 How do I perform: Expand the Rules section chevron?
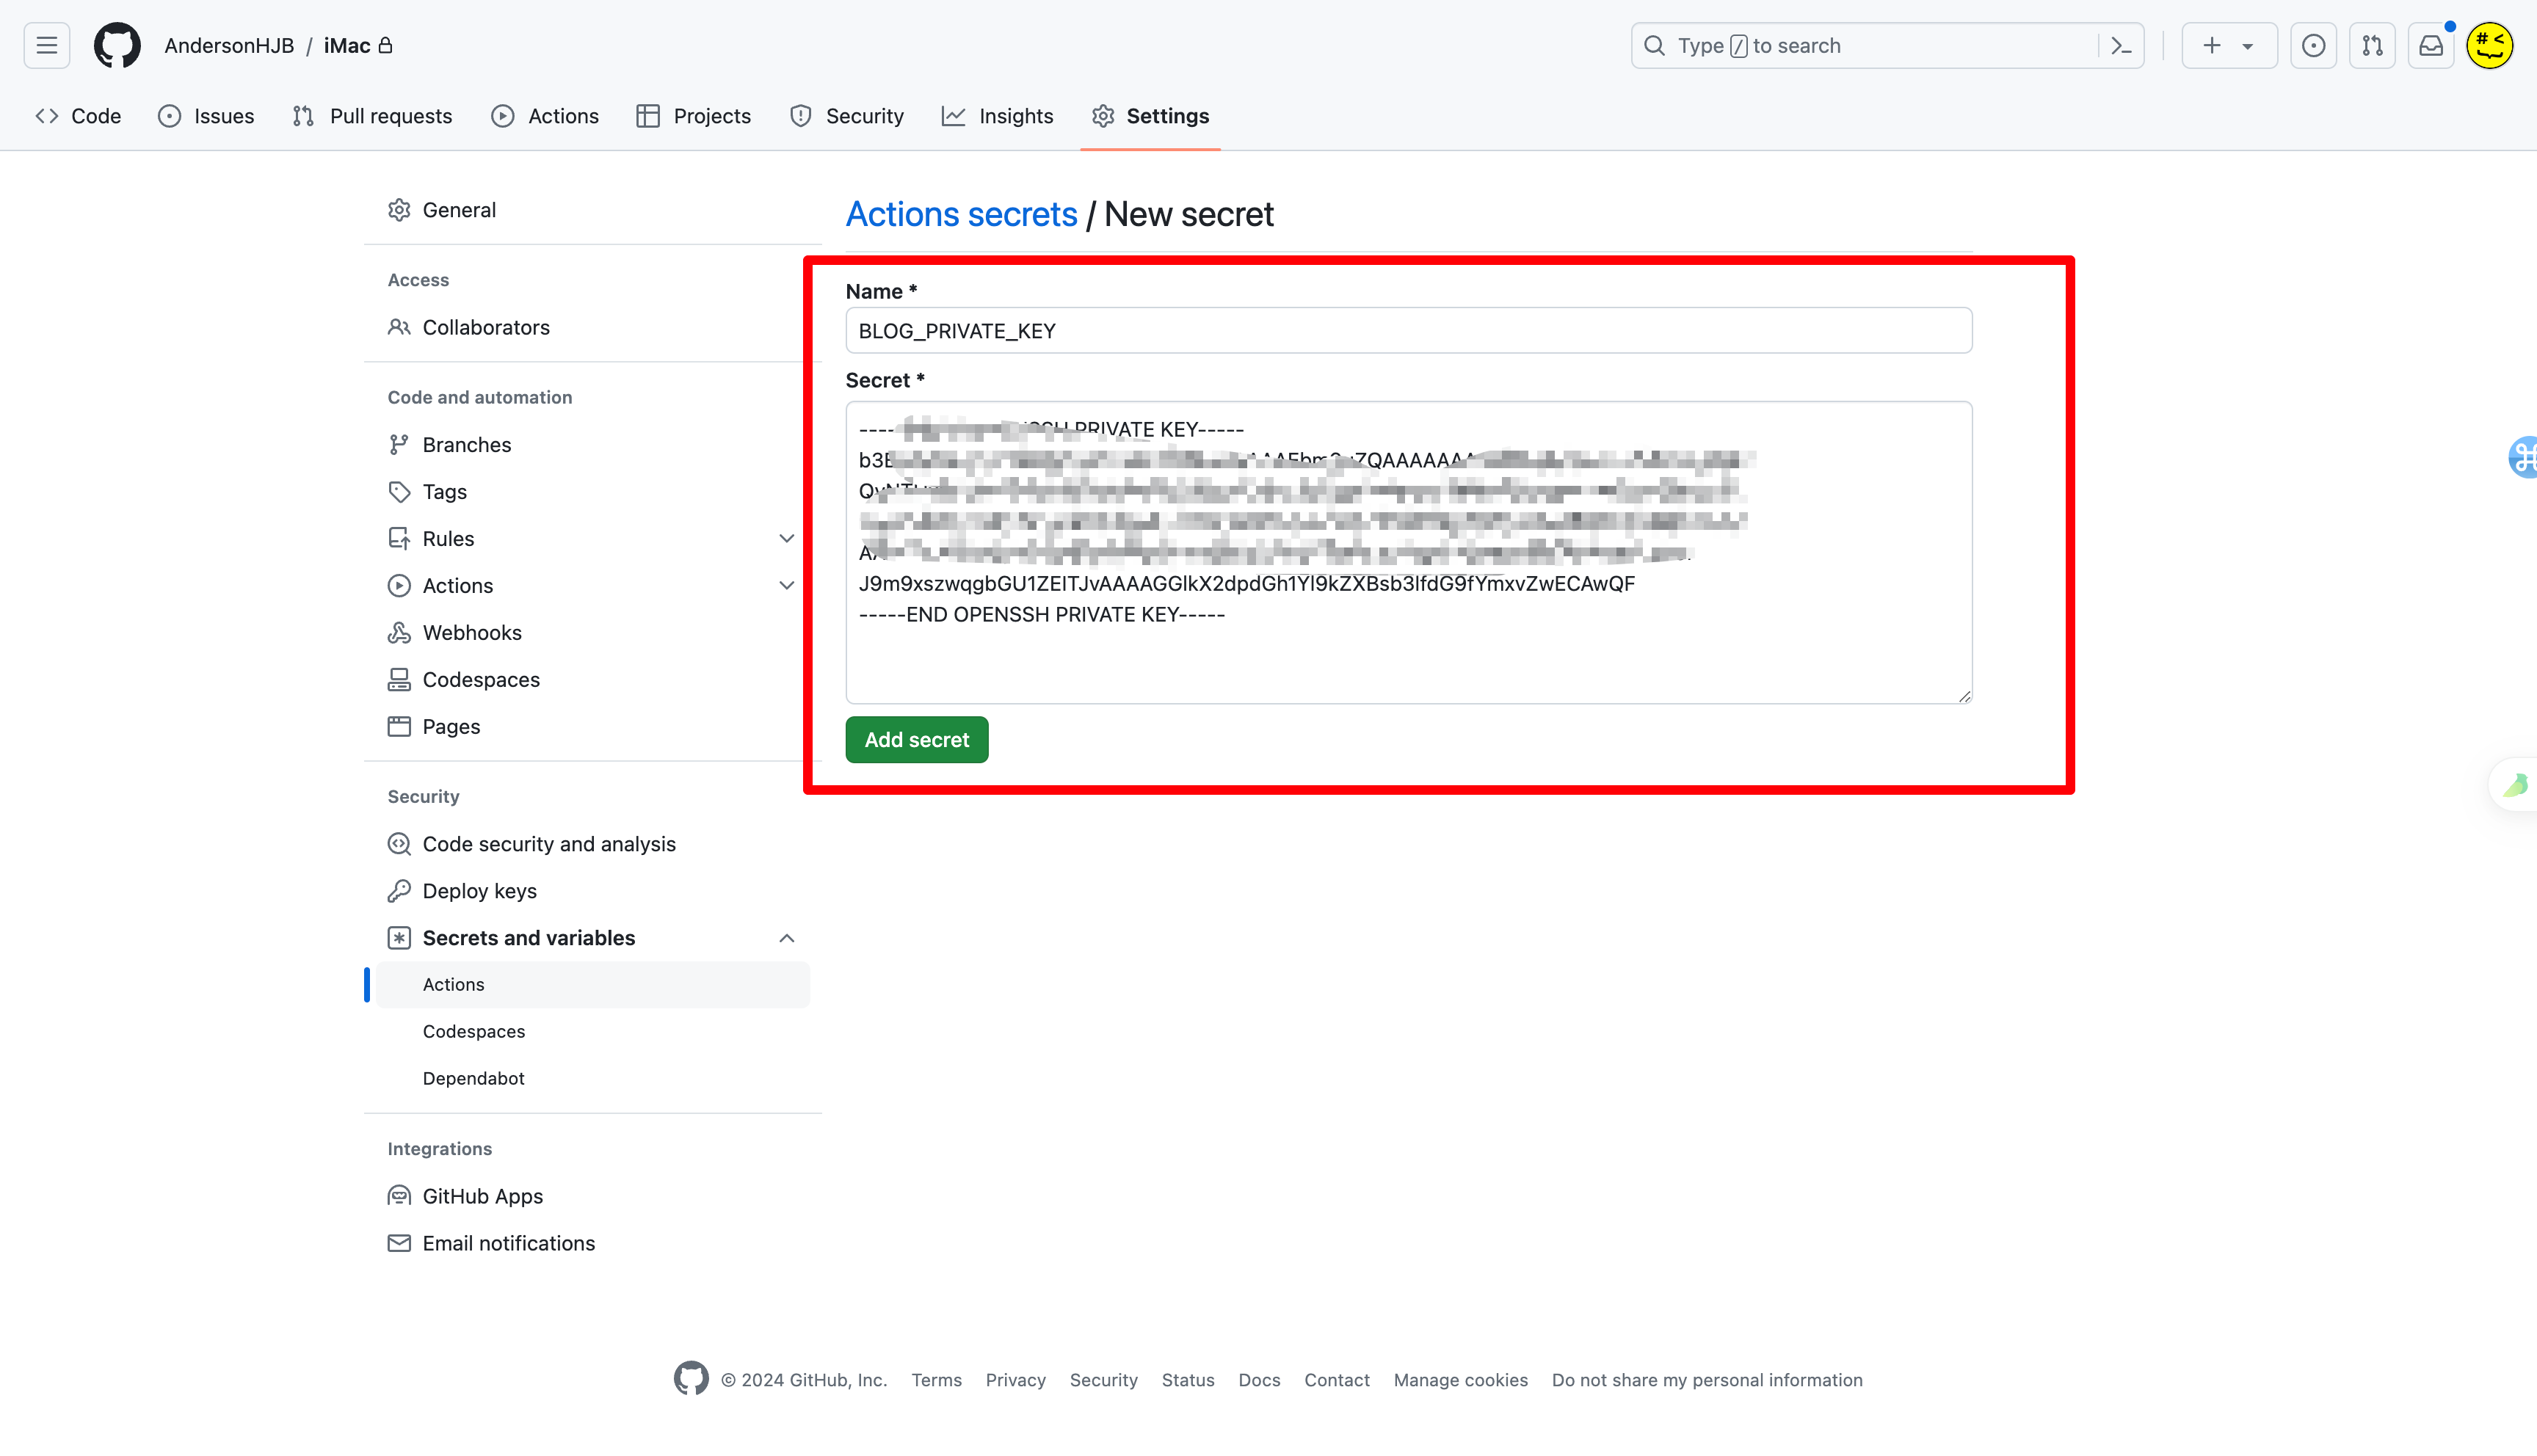tap(787, 538)
